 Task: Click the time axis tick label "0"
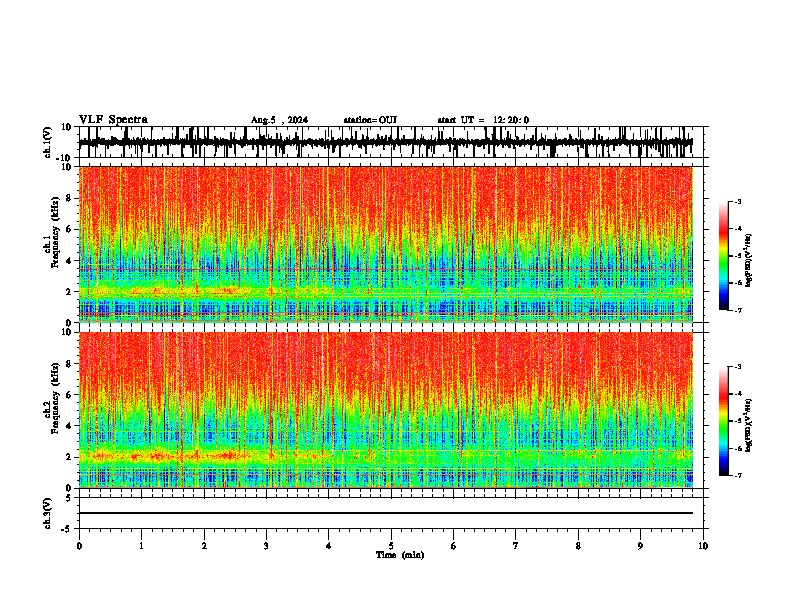[79, 546]
